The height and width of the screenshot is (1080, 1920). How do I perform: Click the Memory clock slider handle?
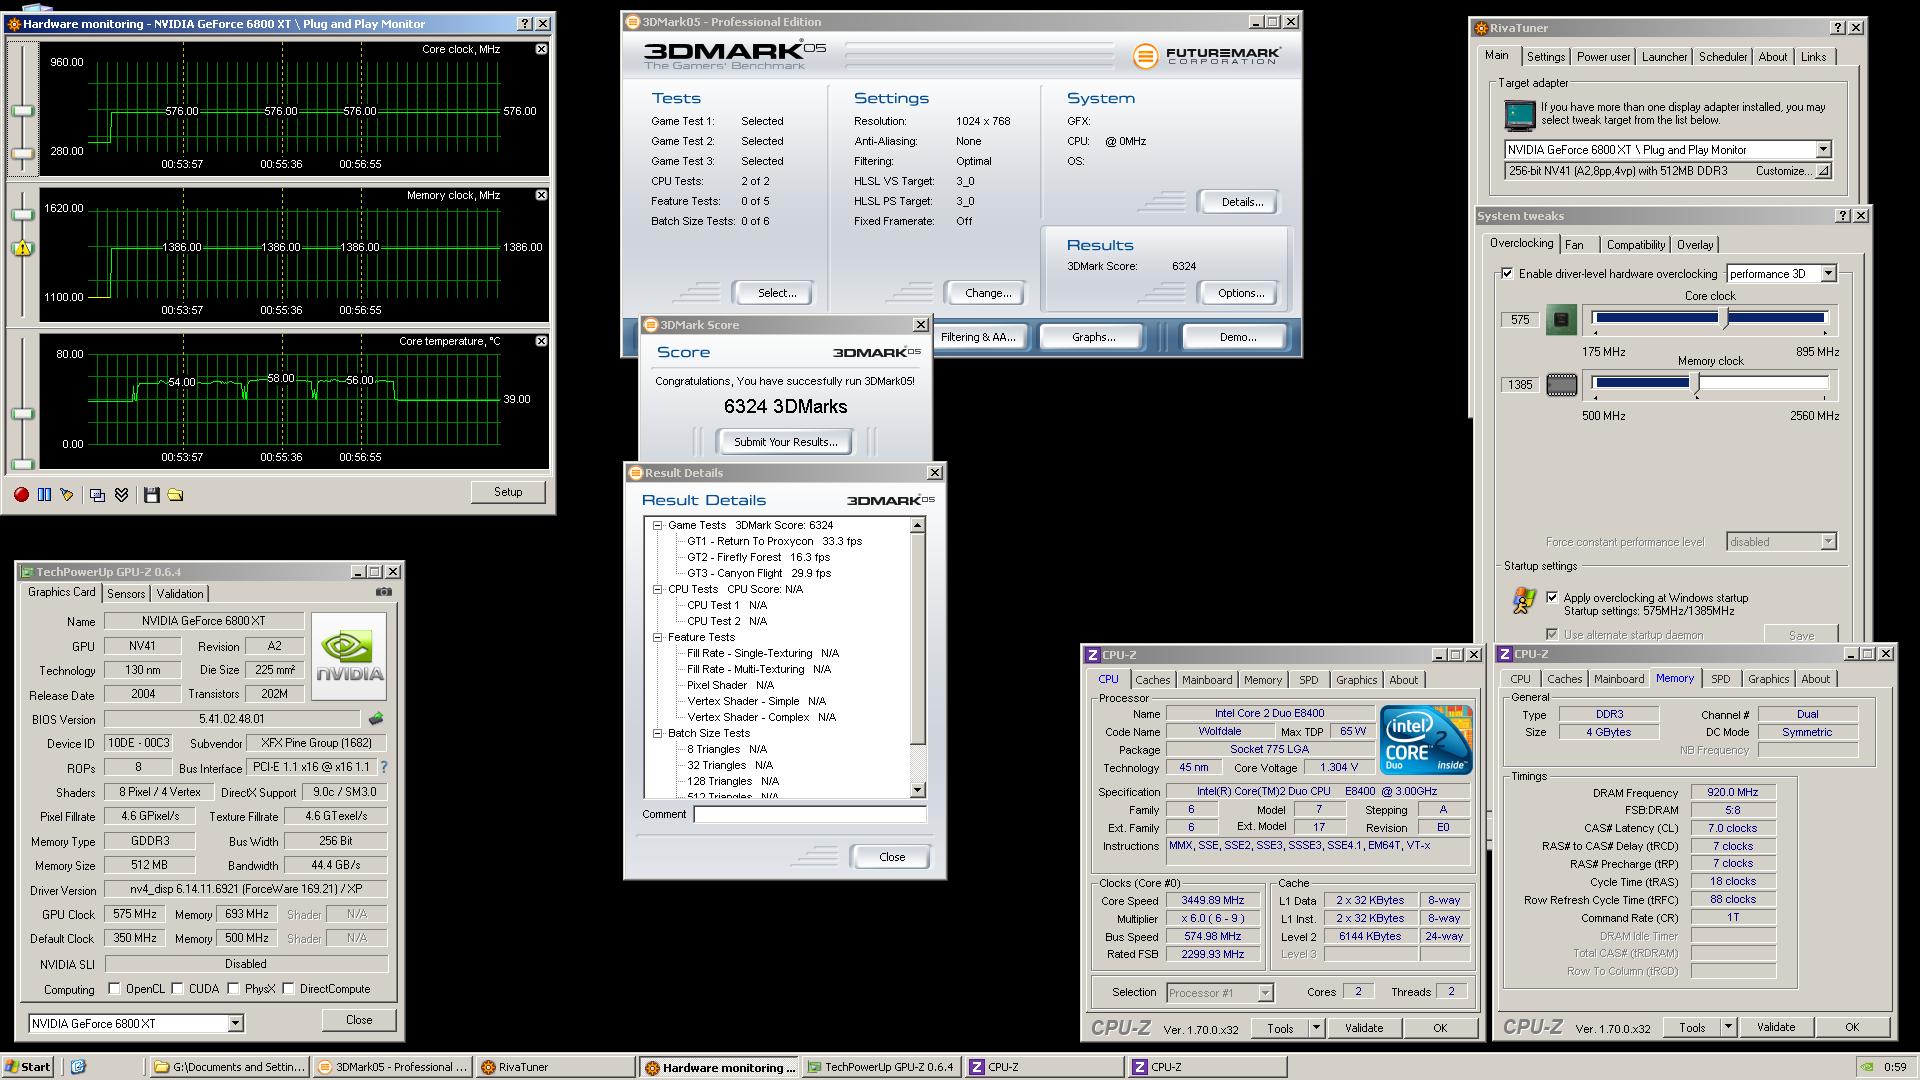pyautogui.click(x=1695, y=383)
